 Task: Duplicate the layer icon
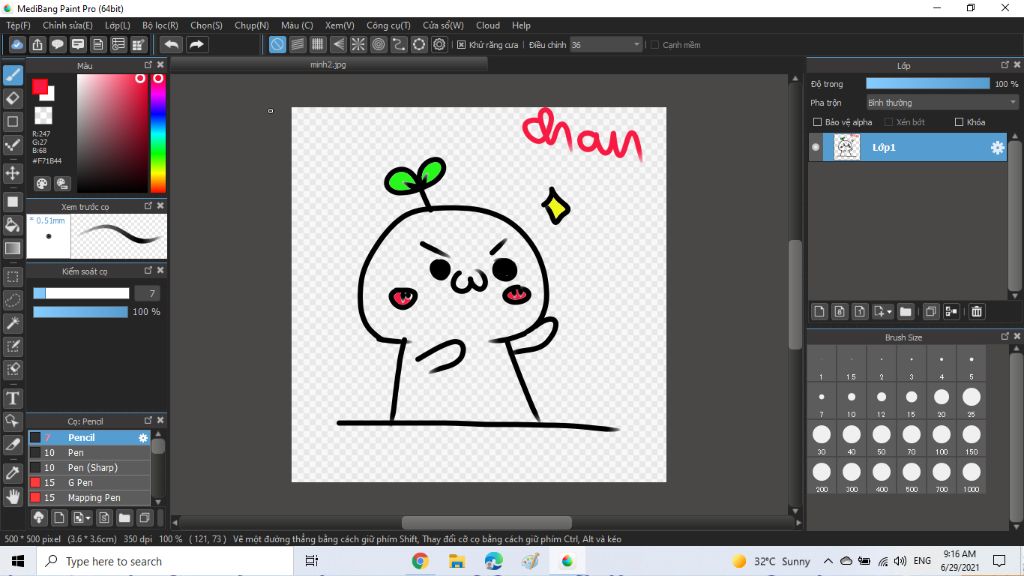click(x=931, y=312)
